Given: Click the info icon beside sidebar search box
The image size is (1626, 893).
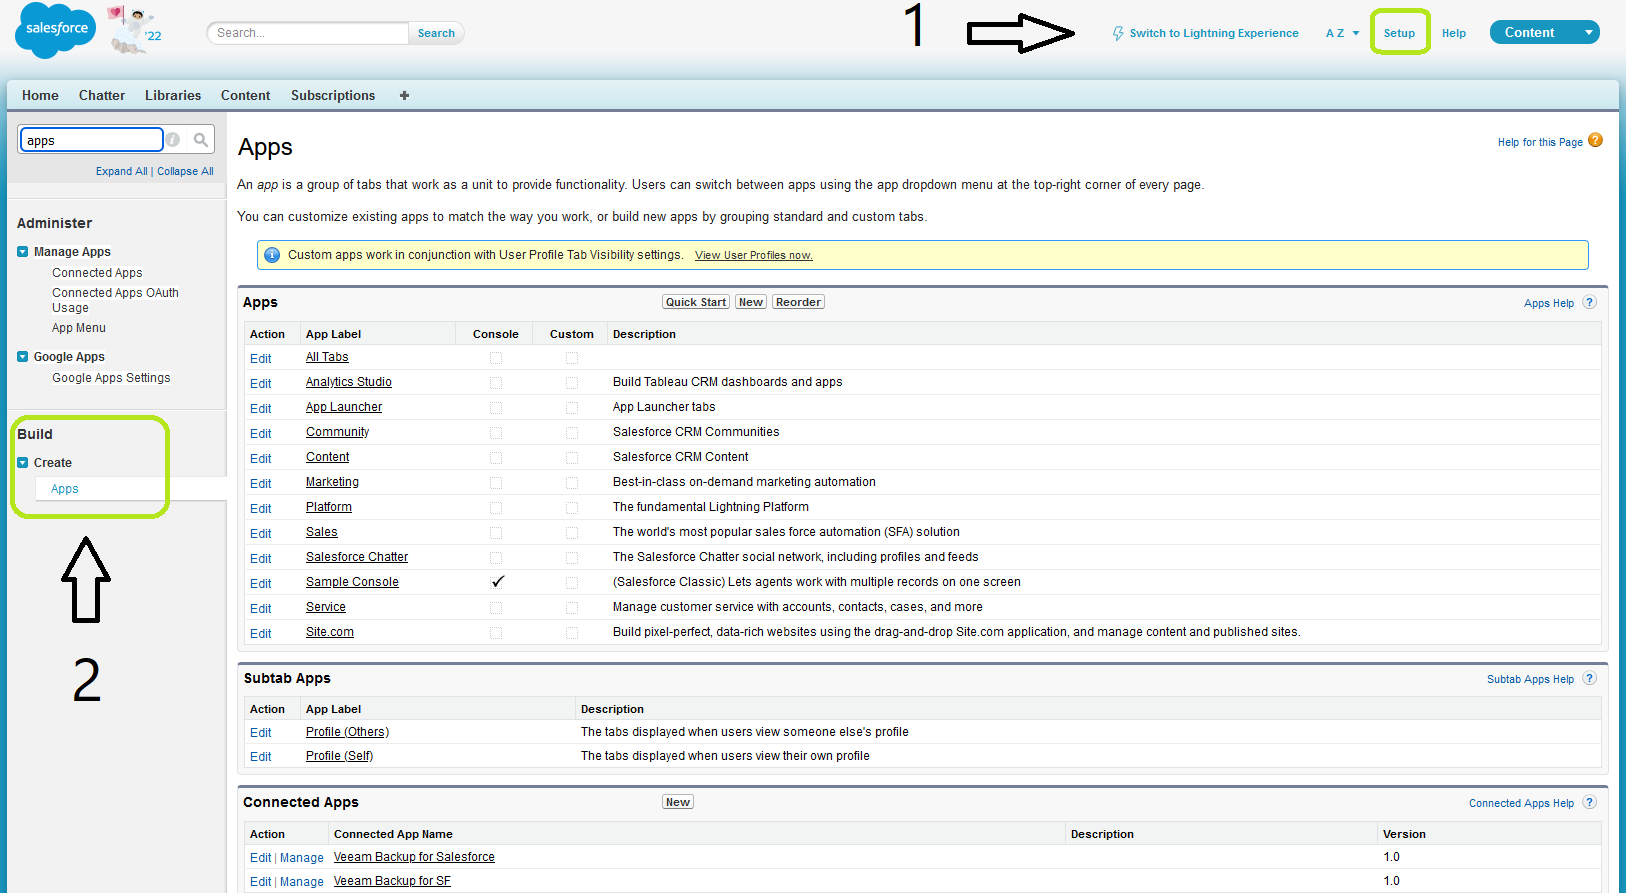Looking at the screenshot, I should 173,140.
